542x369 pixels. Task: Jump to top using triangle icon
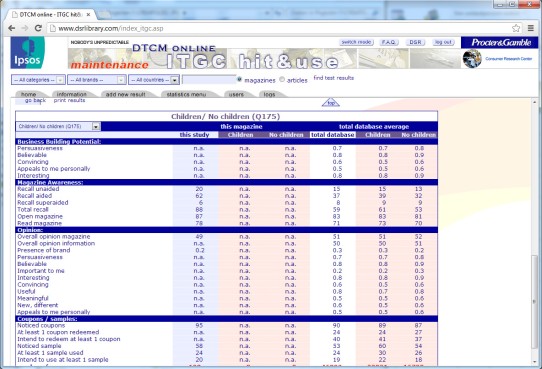[331, 103]
